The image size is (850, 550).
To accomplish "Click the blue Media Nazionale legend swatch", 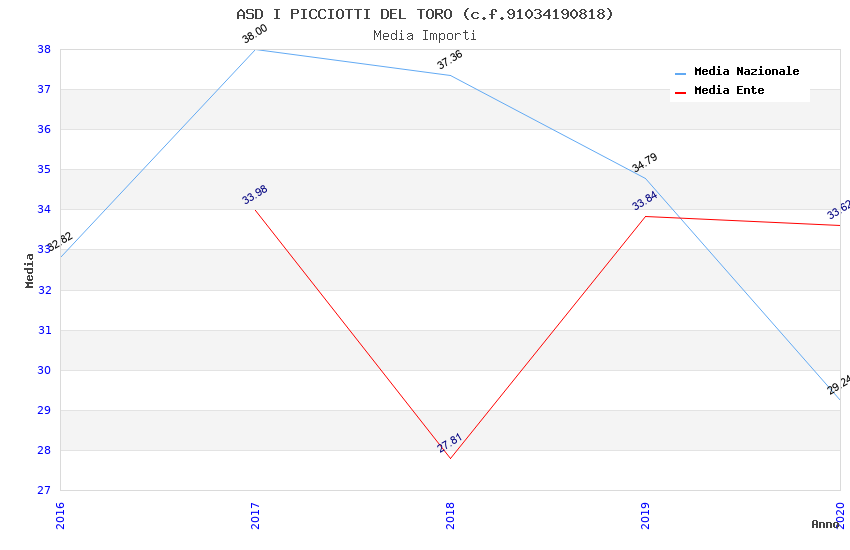I will (x=681, y=73).
